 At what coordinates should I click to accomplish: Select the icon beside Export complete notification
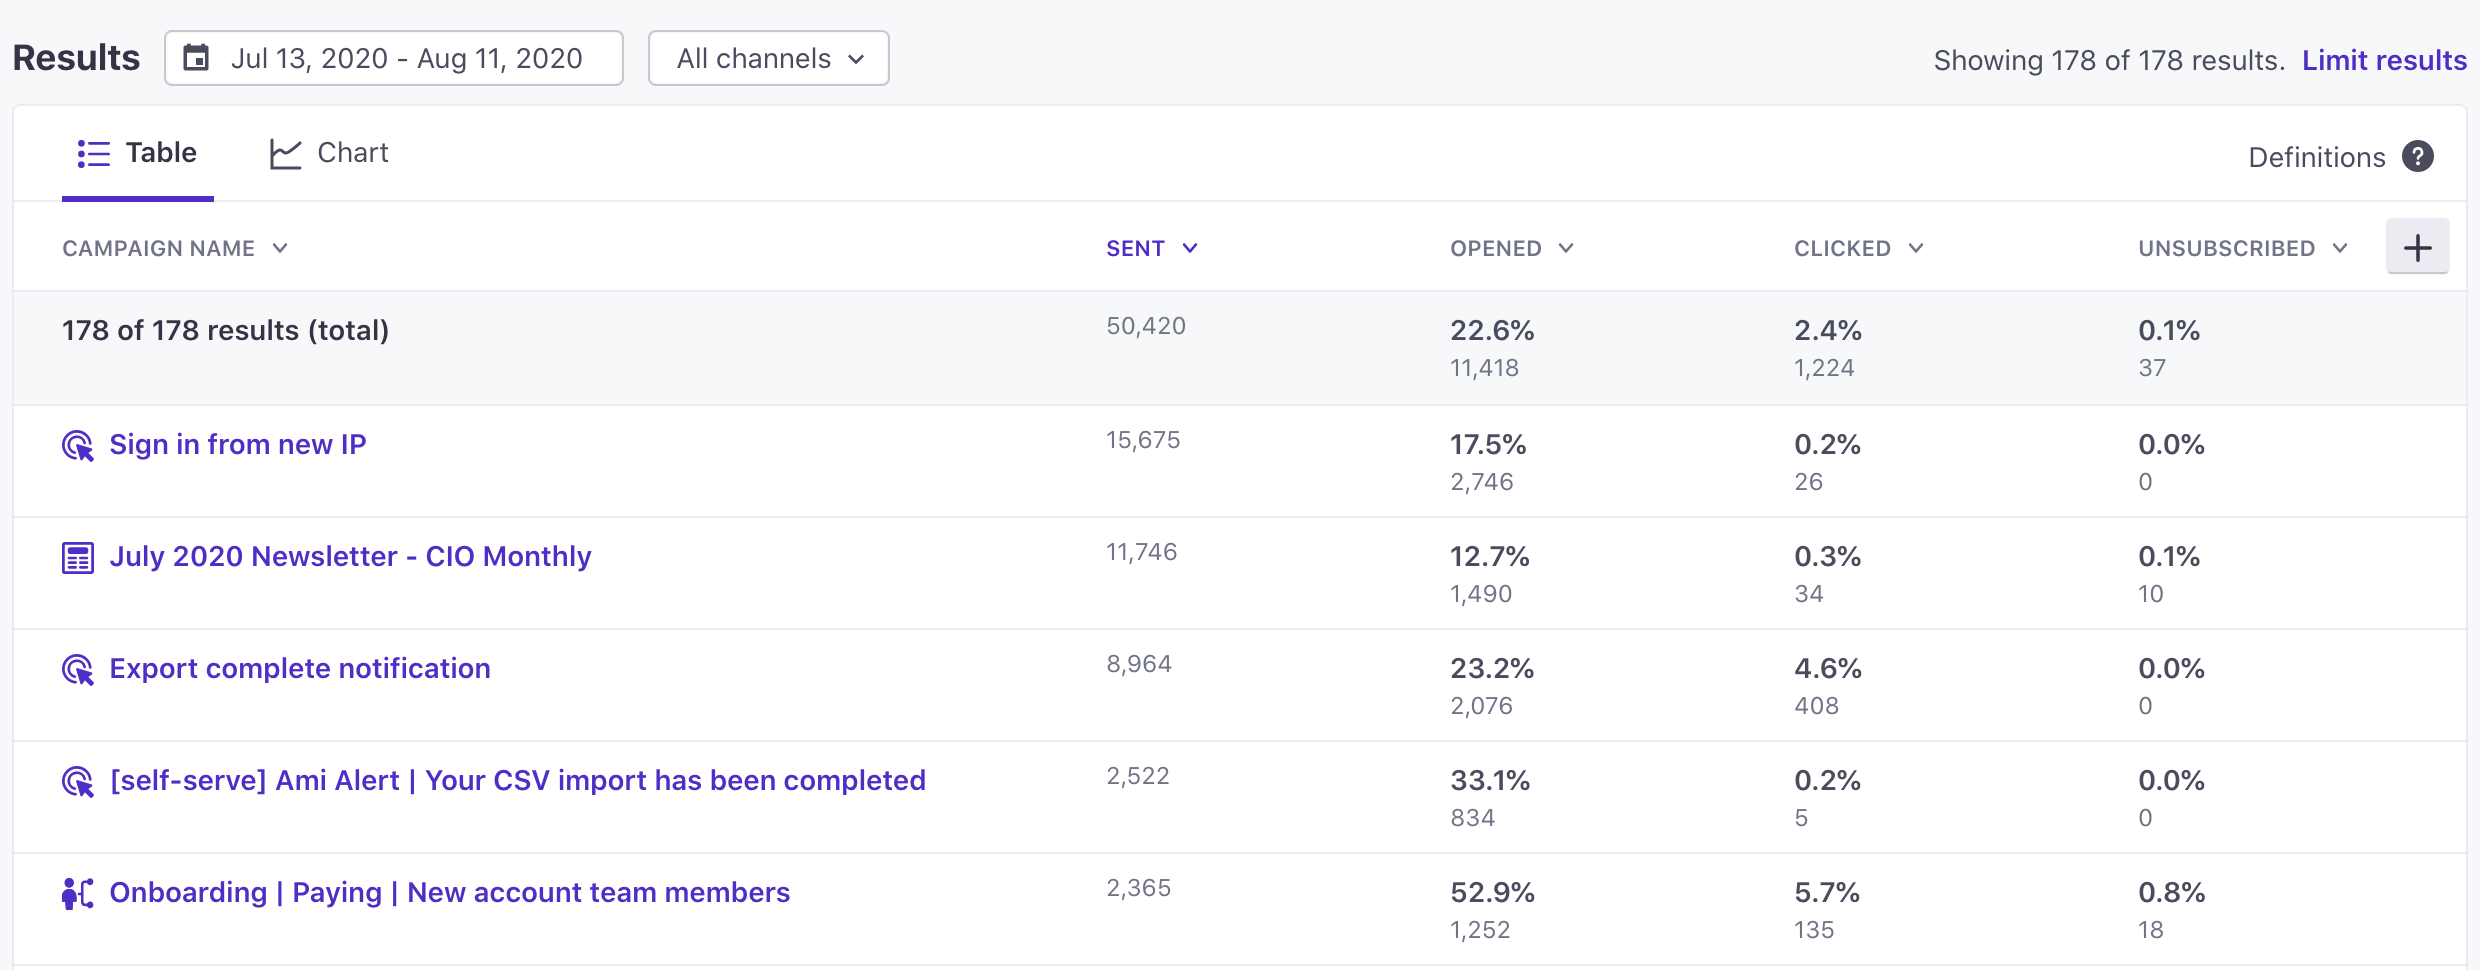pos(77,670)
